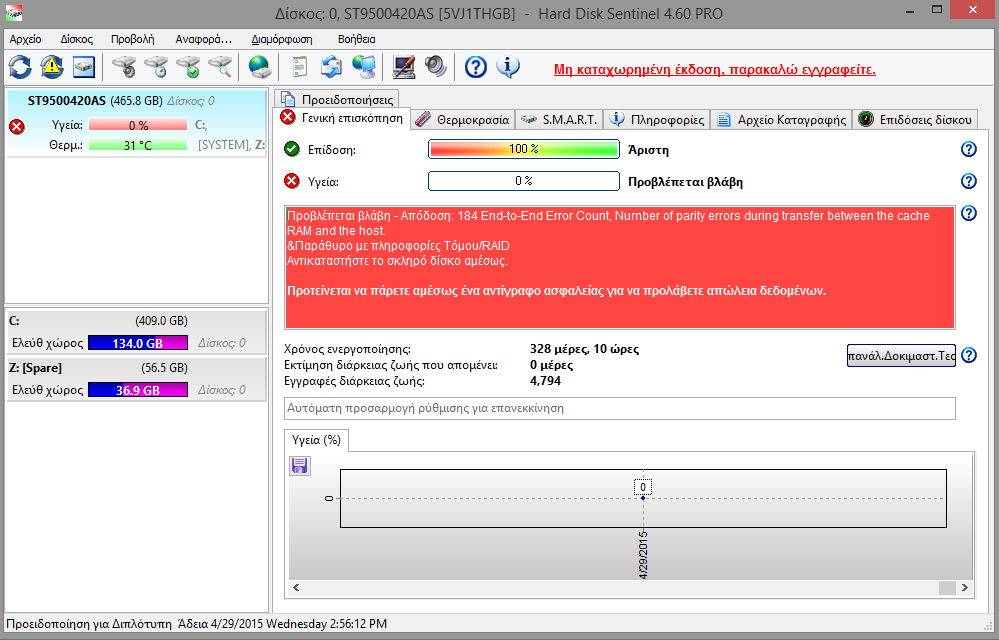Screen dimensions: 999x640
Task: Open the Αναφορά... menu
Action: [x=203, y=39]
